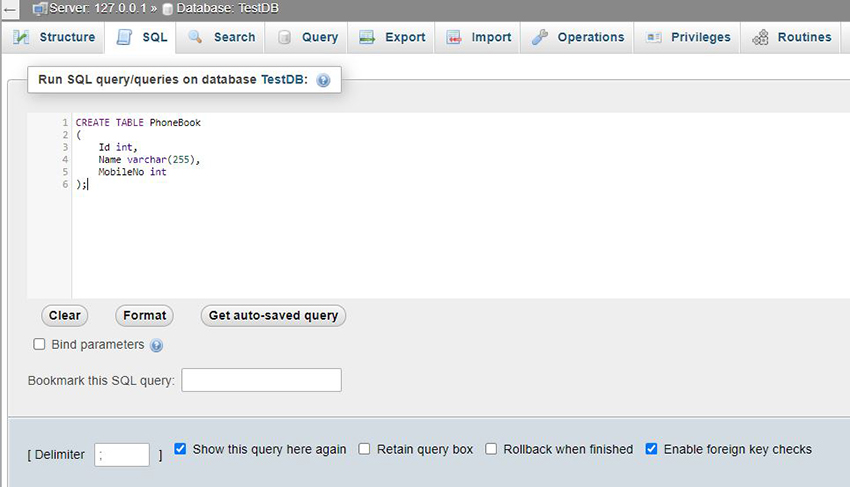Click the SQL tab scroll icon
850x487 pixels.
coord(124,37)
